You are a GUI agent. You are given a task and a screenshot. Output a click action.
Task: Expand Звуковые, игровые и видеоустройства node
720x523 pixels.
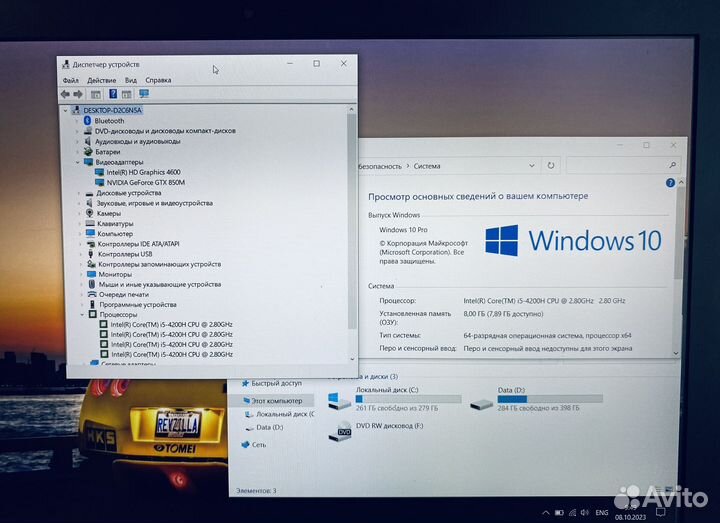click(x=79, y=203)
